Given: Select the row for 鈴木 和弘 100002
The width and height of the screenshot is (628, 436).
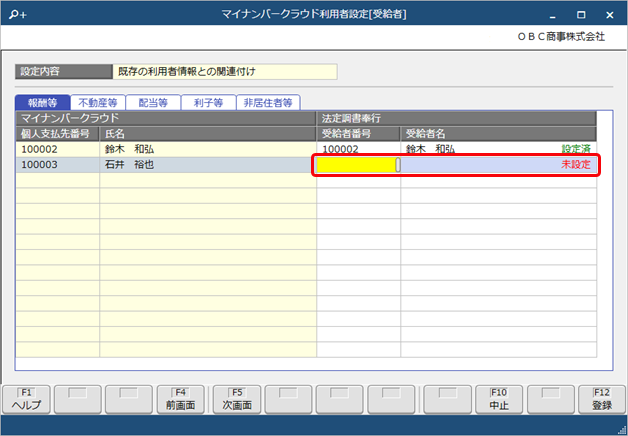Looking at the screenshot, I should (x=306, y=149).
